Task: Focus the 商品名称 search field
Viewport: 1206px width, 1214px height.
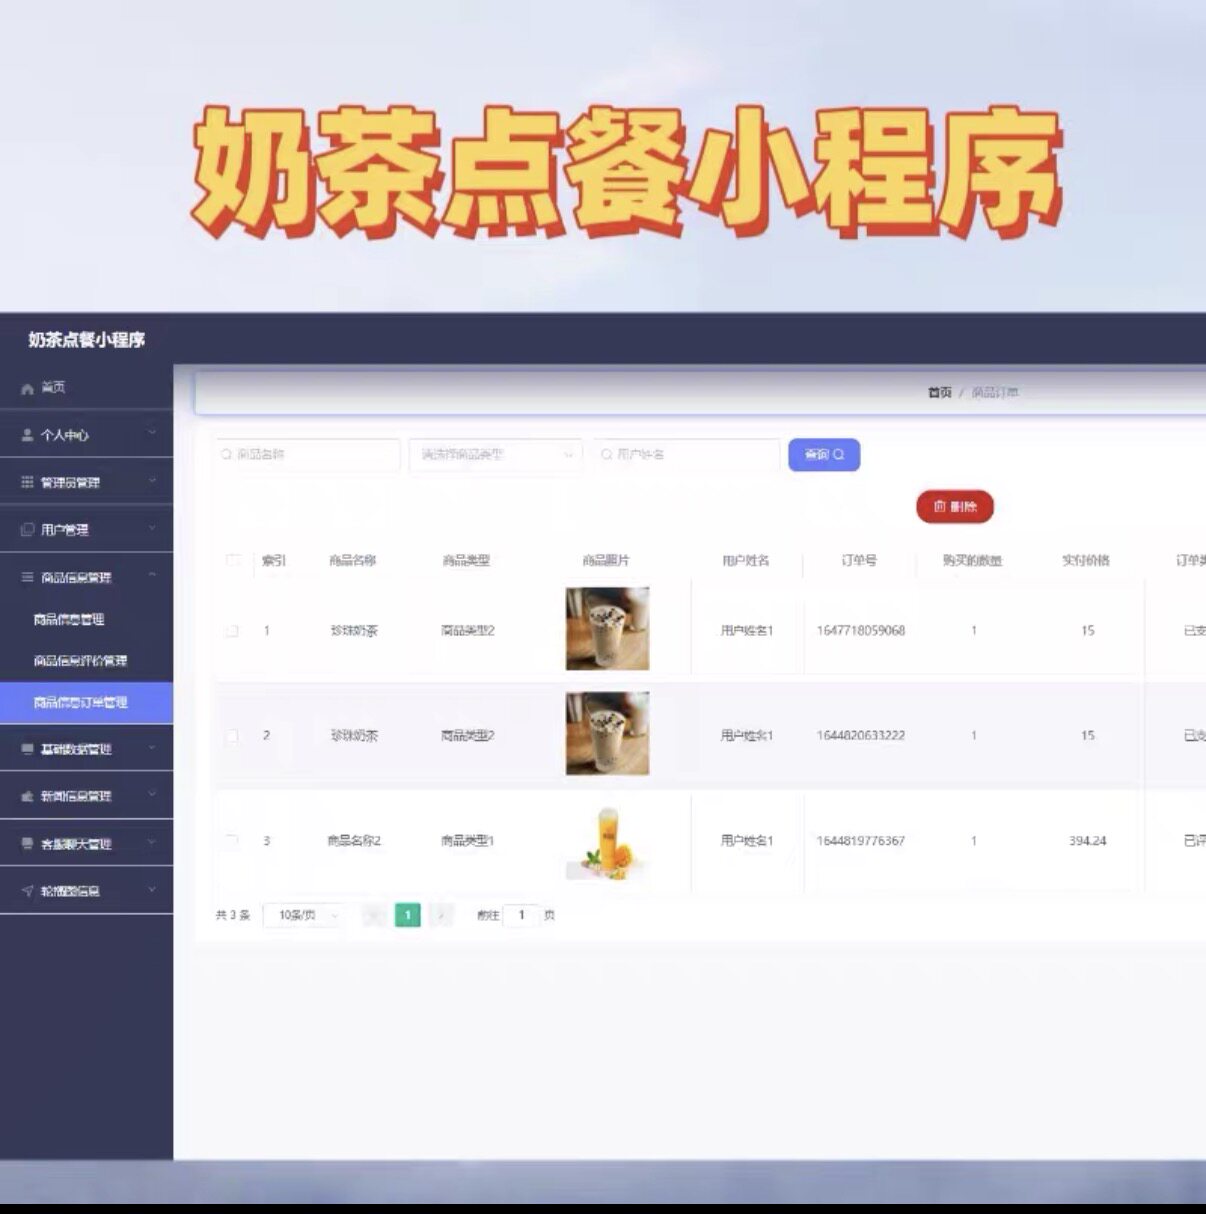Action: point(308,455)
